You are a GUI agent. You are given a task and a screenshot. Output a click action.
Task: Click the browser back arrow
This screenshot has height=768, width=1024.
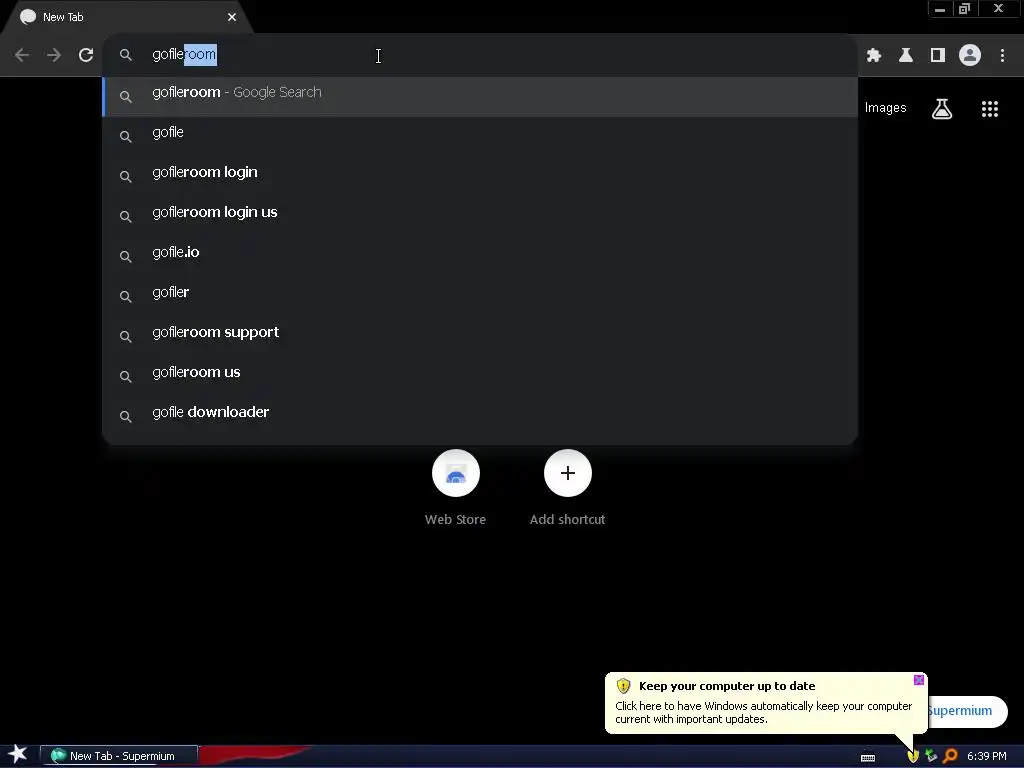pyautogui.click(x=22, y=56)
